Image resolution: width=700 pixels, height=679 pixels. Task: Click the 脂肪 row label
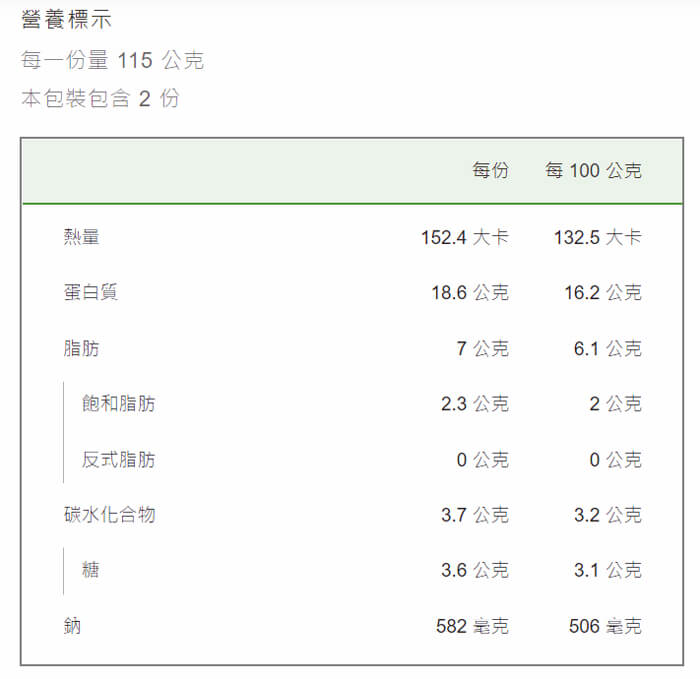point(81,348)
